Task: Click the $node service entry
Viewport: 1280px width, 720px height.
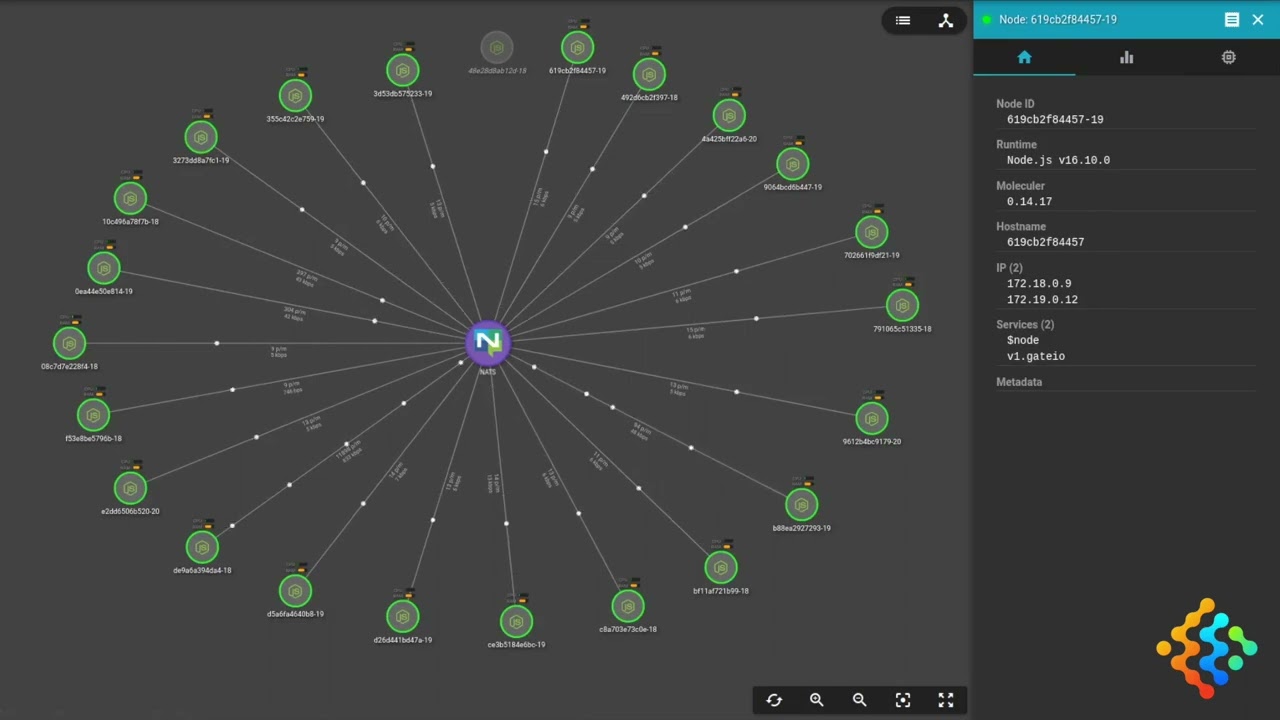Action: coord(1025,340)
